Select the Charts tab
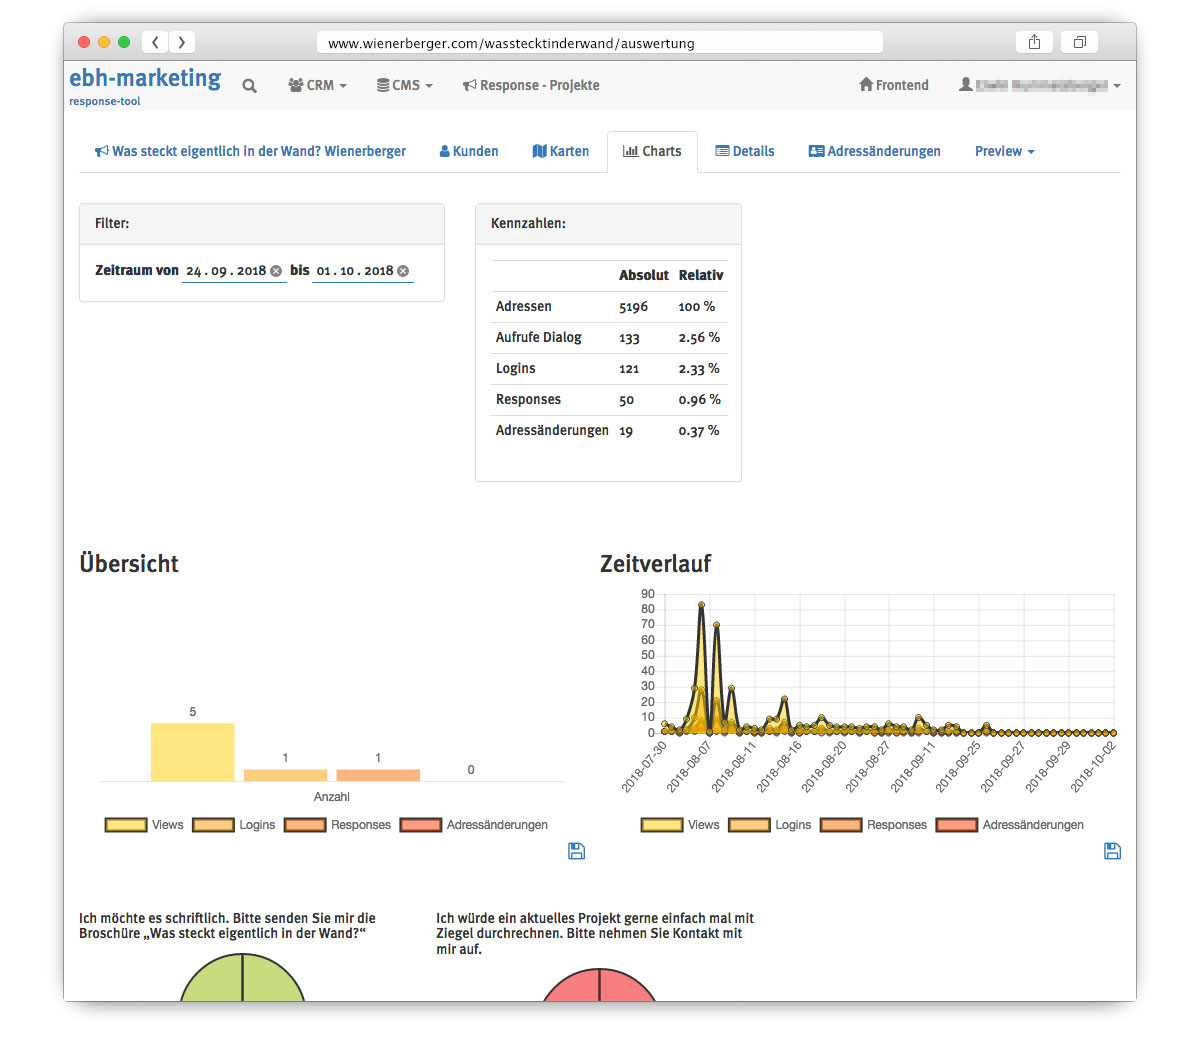The height and width of the screenshot is (1047, 1200). pyautogui.click(x=652, y=151)
